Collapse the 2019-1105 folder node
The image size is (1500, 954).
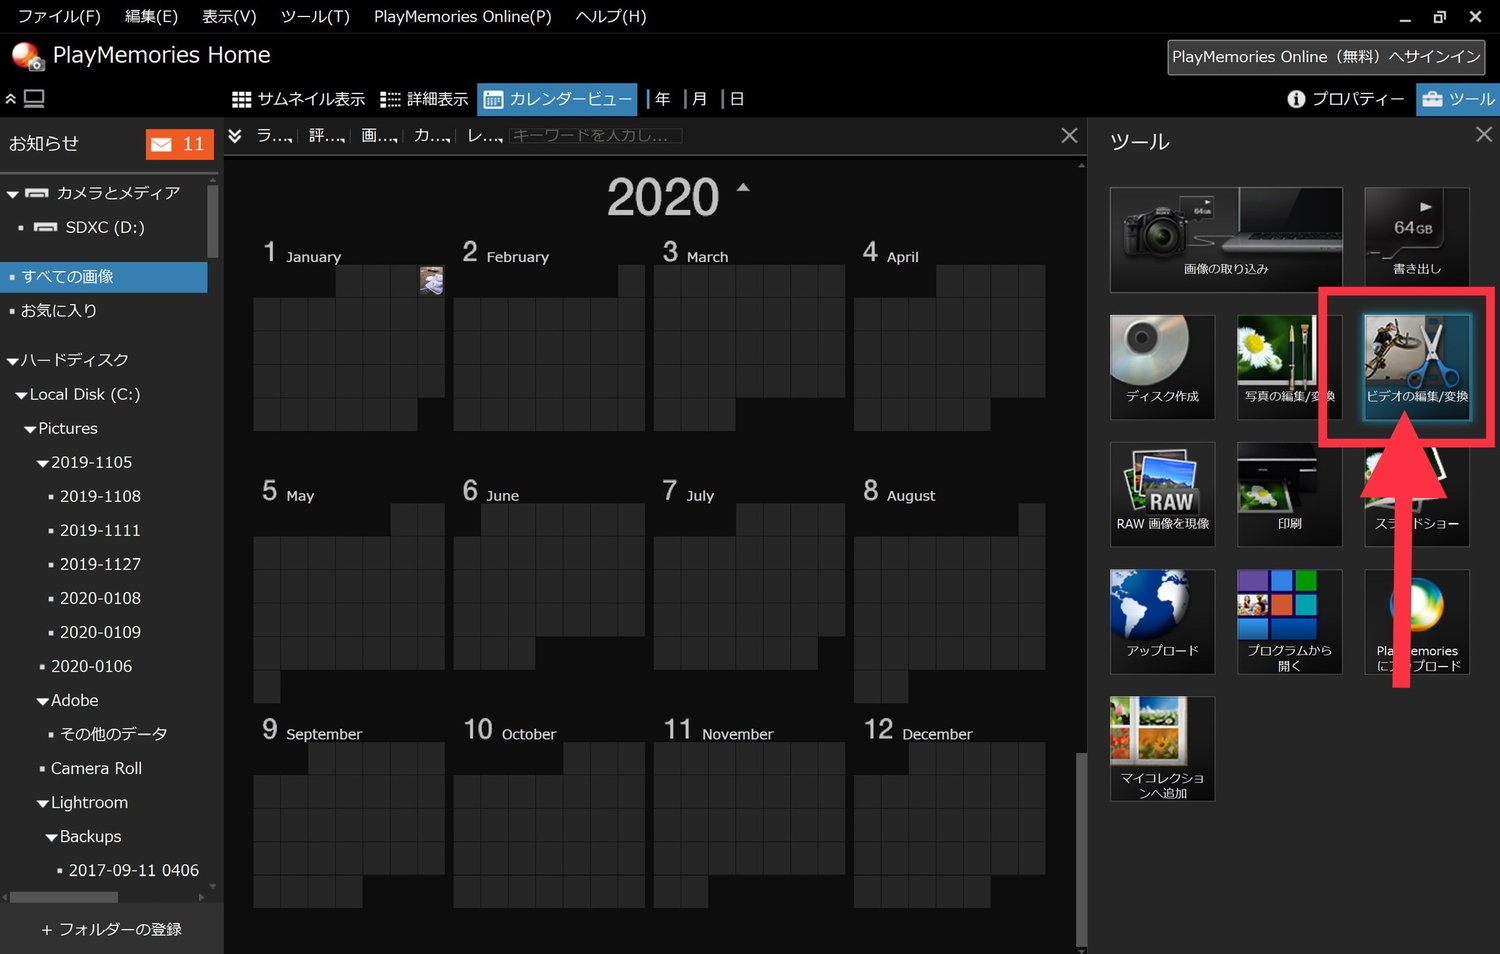[x=43, y=464]
